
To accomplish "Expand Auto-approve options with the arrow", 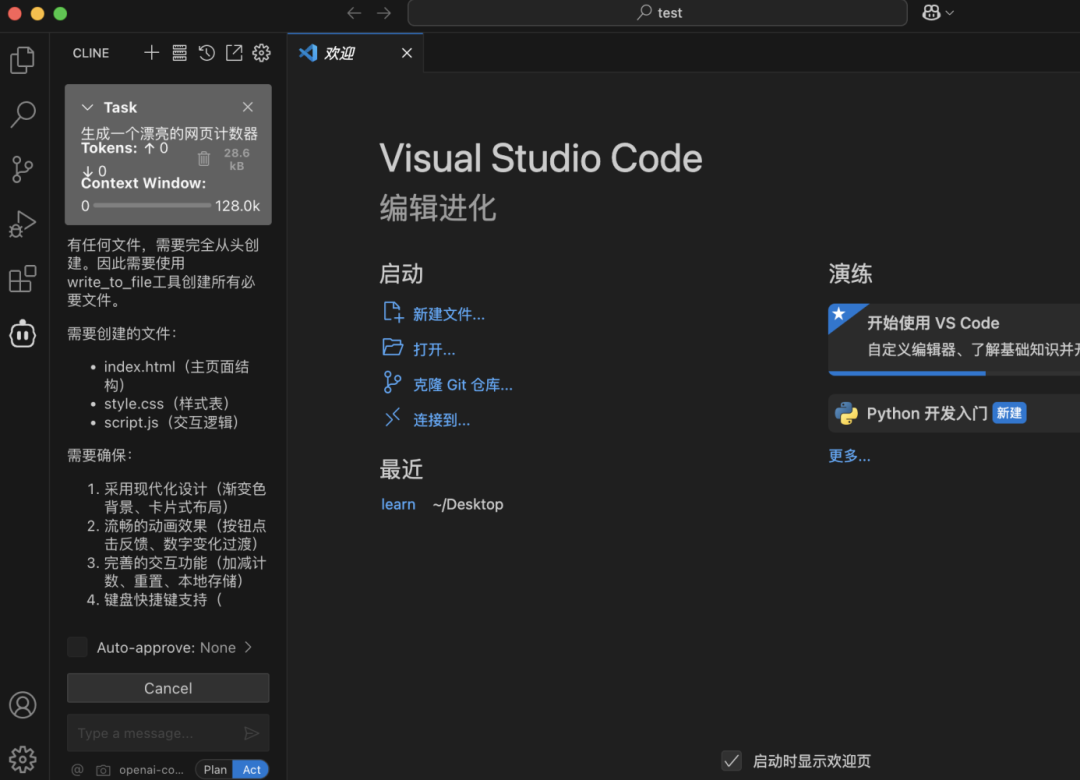I will point(247,647).
